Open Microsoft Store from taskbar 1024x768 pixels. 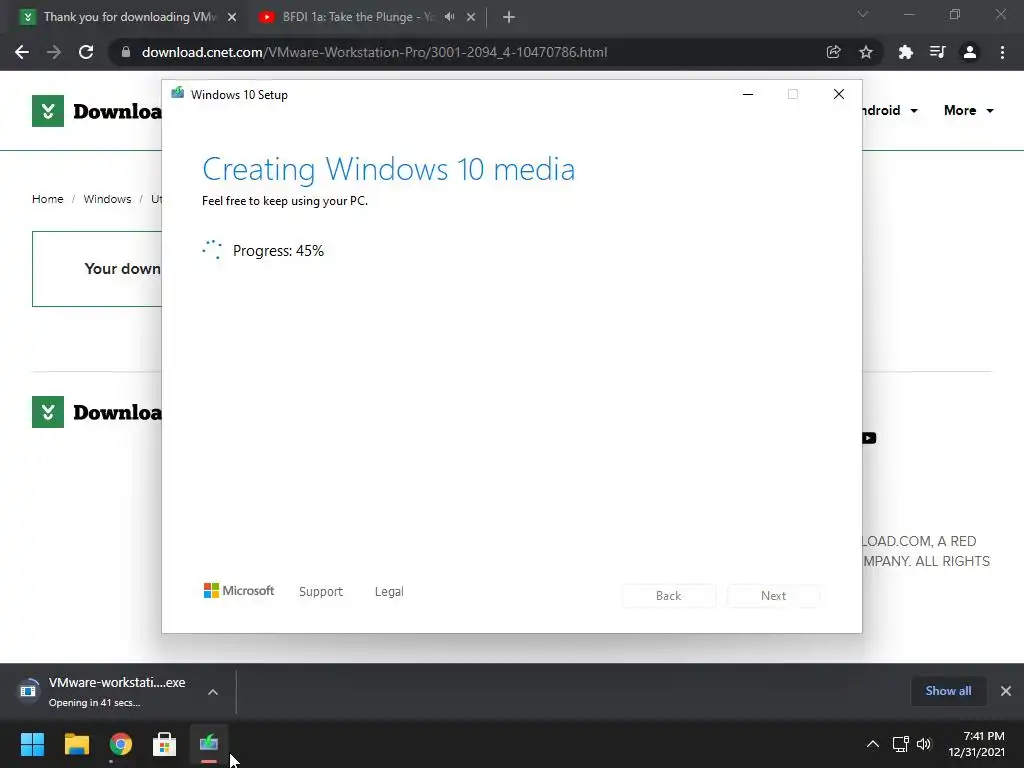pyautogui.click(x=165, y=744)
